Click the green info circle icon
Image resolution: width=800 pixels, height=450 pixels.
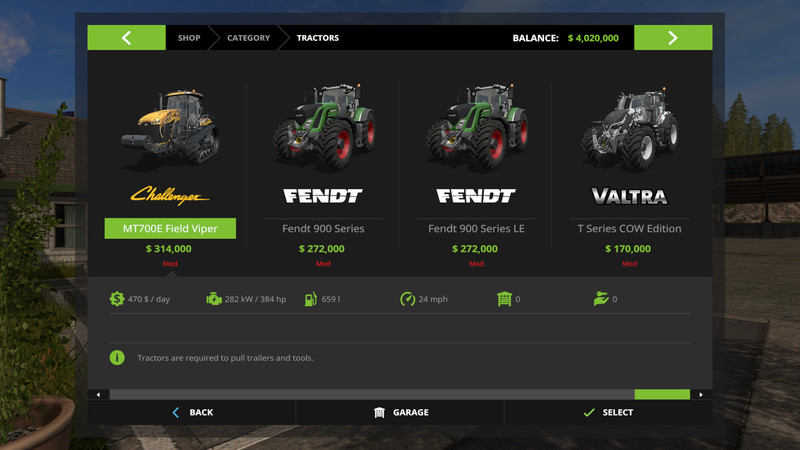[117, 358]
